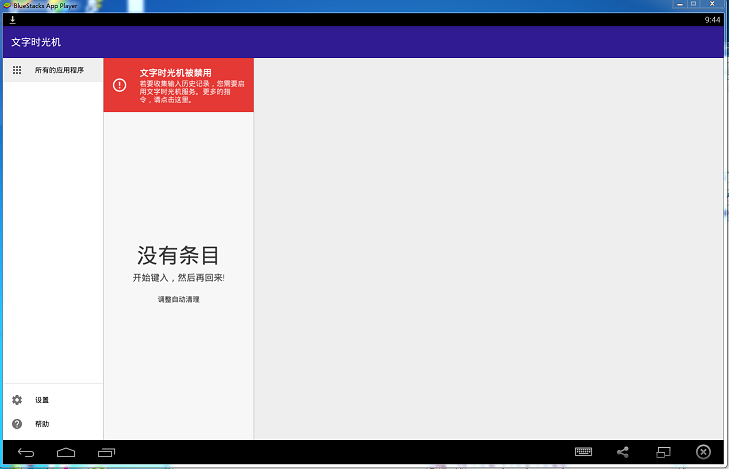Screen dimensions: 729x469
Task: Click the screen resize icon in bottom bar
Action: pos(662,452)
